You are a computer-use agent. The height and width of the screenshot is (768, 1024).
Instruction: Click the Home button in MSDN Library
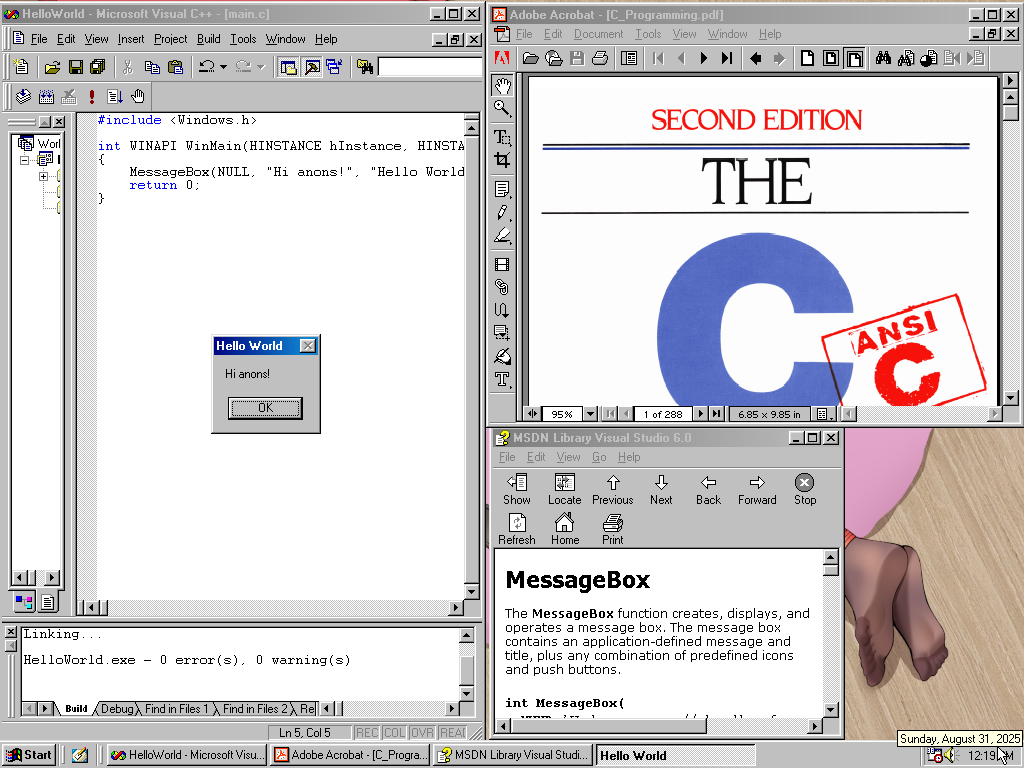point(564,530)
